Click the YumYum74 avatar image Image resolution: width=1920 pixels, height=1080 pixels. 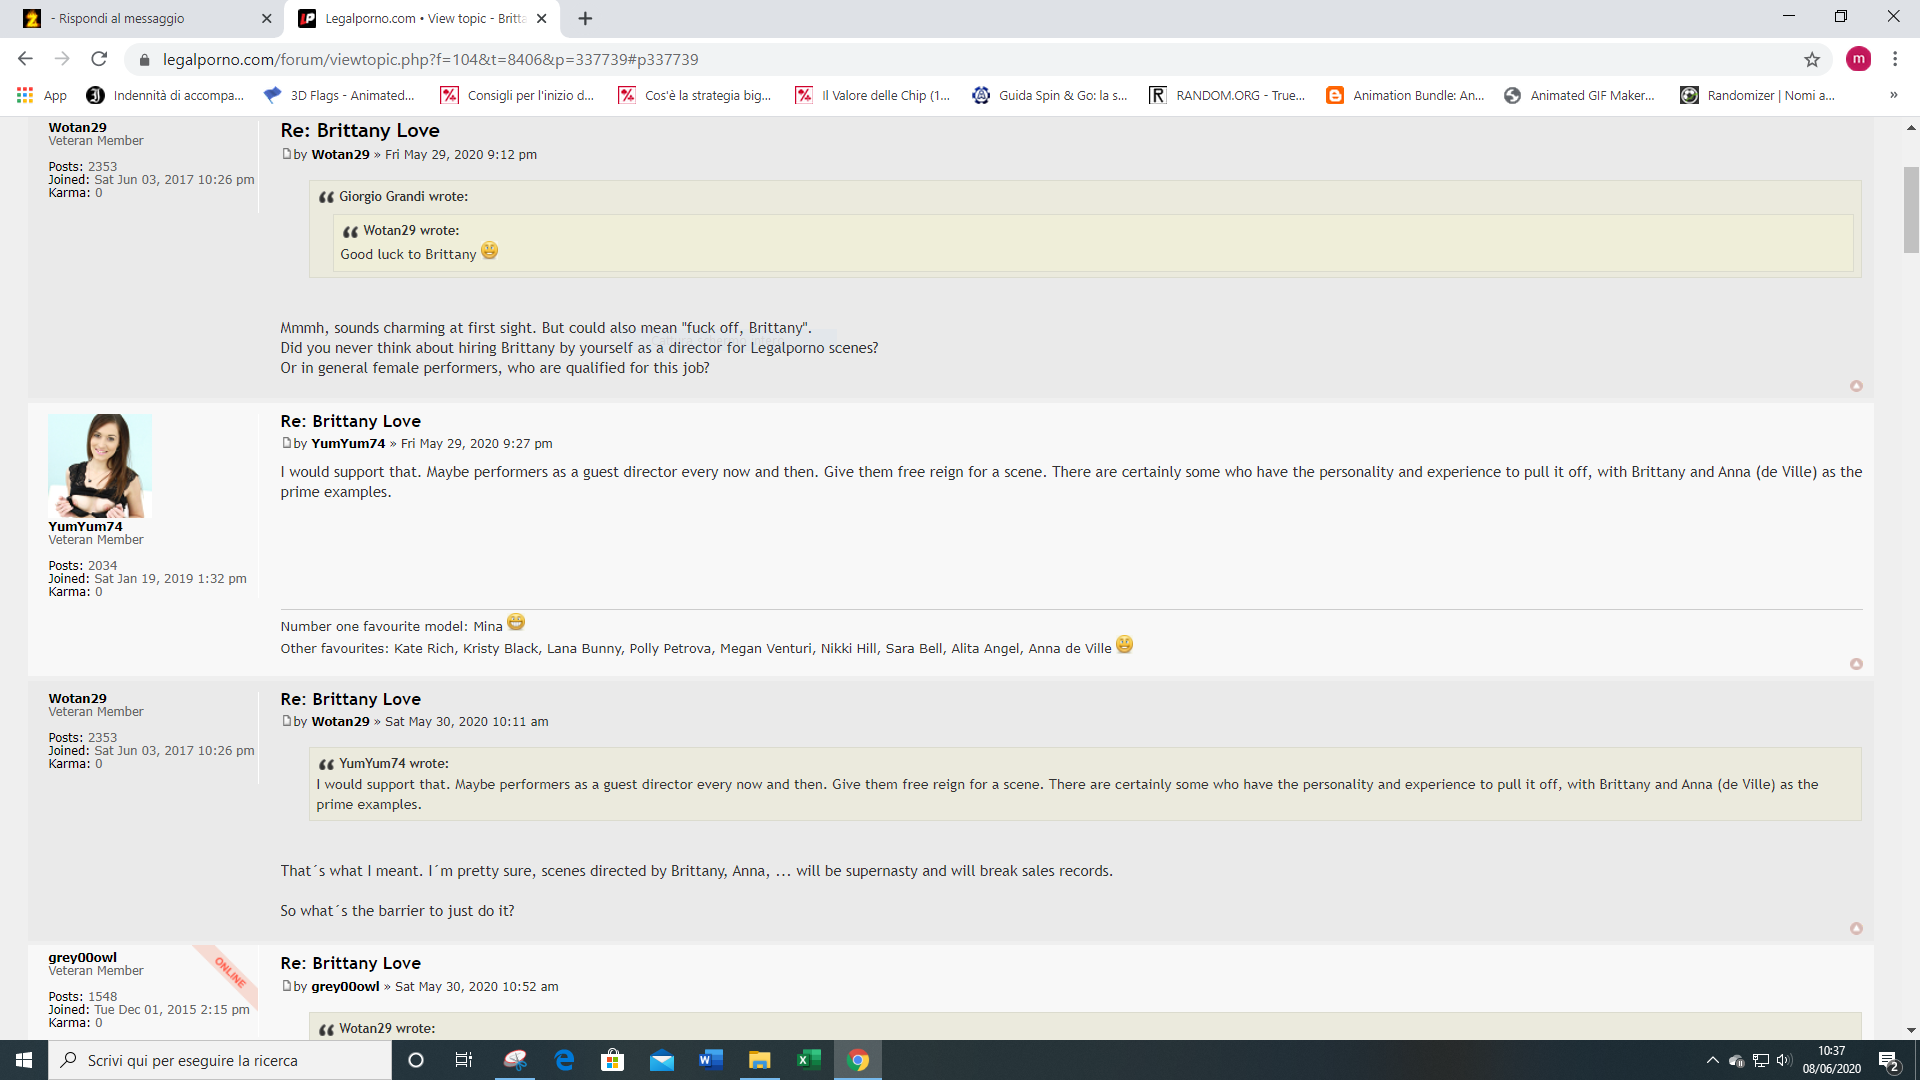(100, 465)
